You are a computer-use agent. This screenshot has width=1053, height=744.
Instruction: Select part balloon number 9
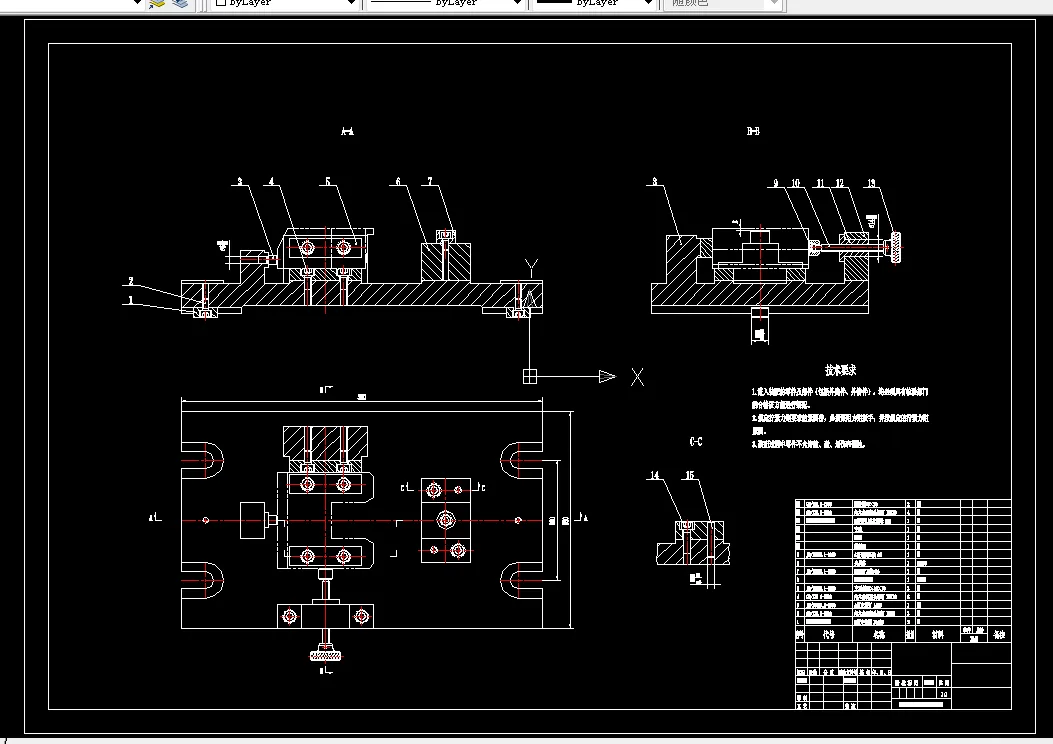tap(776, 183)
